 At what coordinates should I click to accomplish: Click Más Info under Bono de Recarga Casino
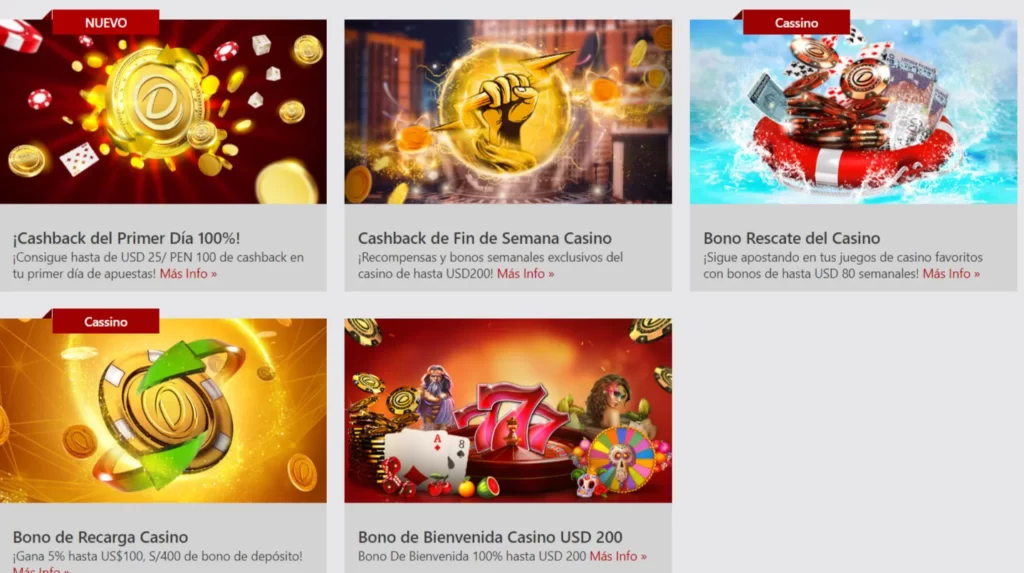[x=40, y=570]
